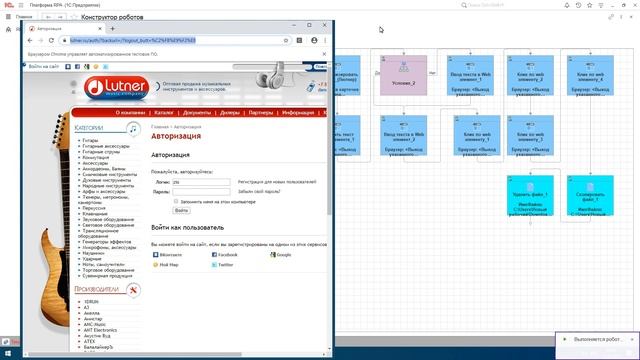Viewport: 640px width, 360px height.
Task: Open the О компании menu item
Action: point(130,113)
